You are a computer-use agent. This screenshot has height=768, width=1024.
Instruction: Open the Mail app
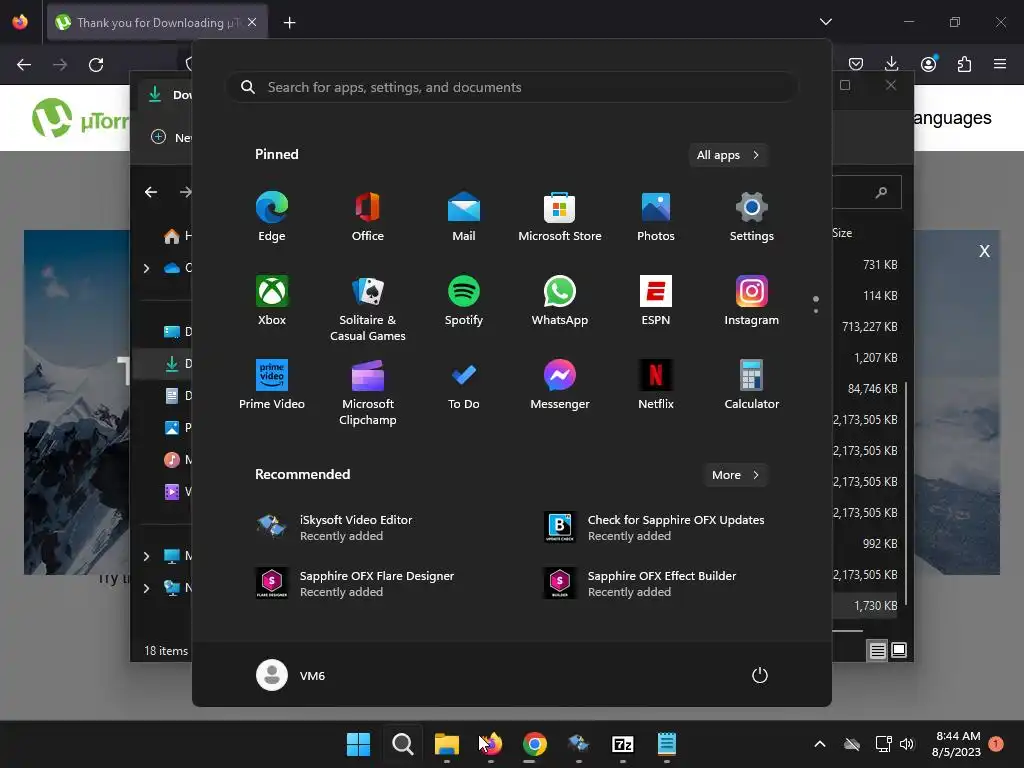coord(464,217)
